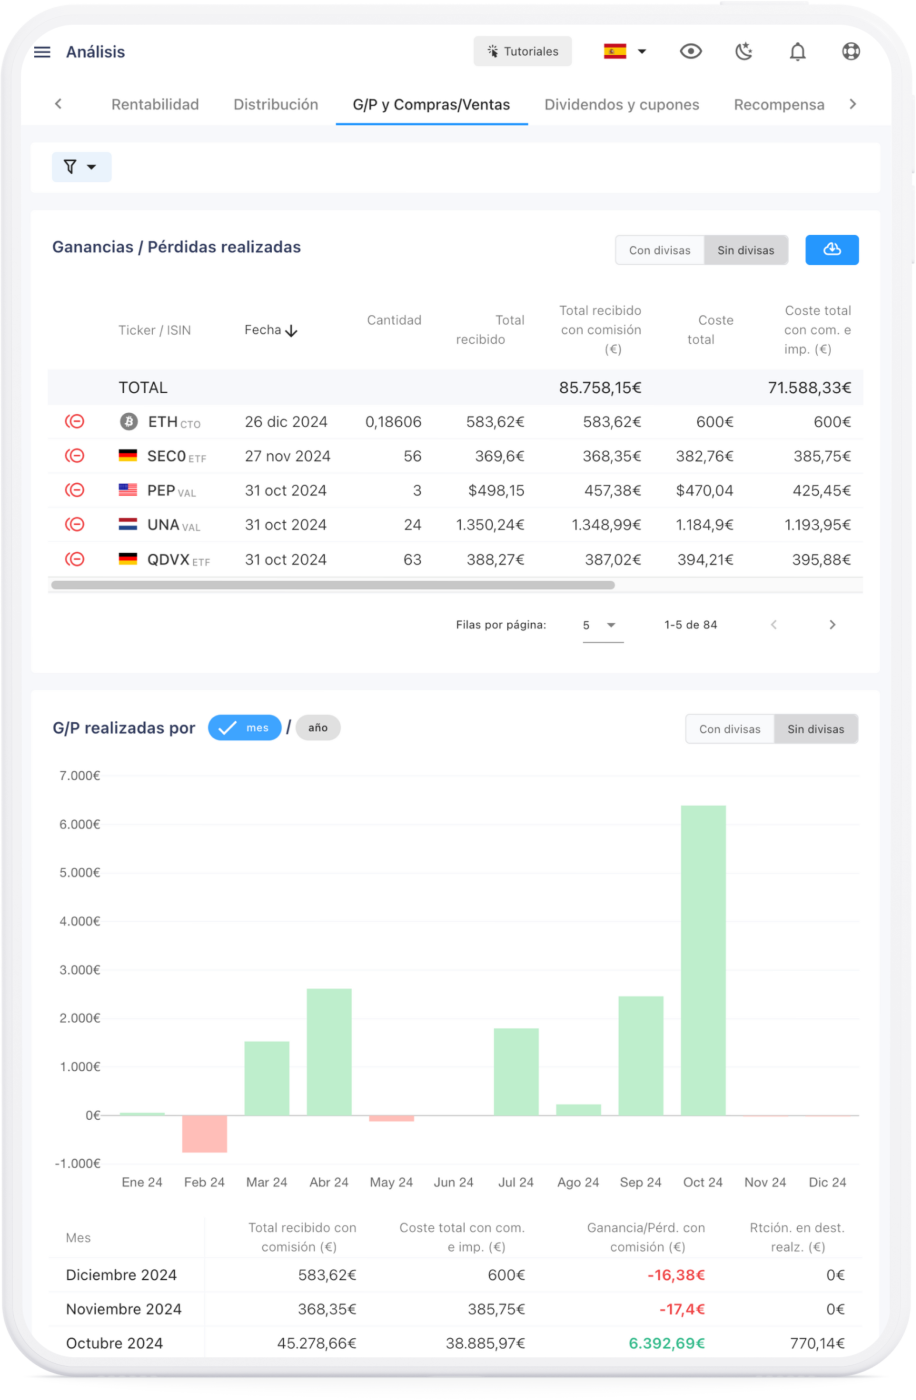Switch chart grouping to año

[x=317, y=728]
